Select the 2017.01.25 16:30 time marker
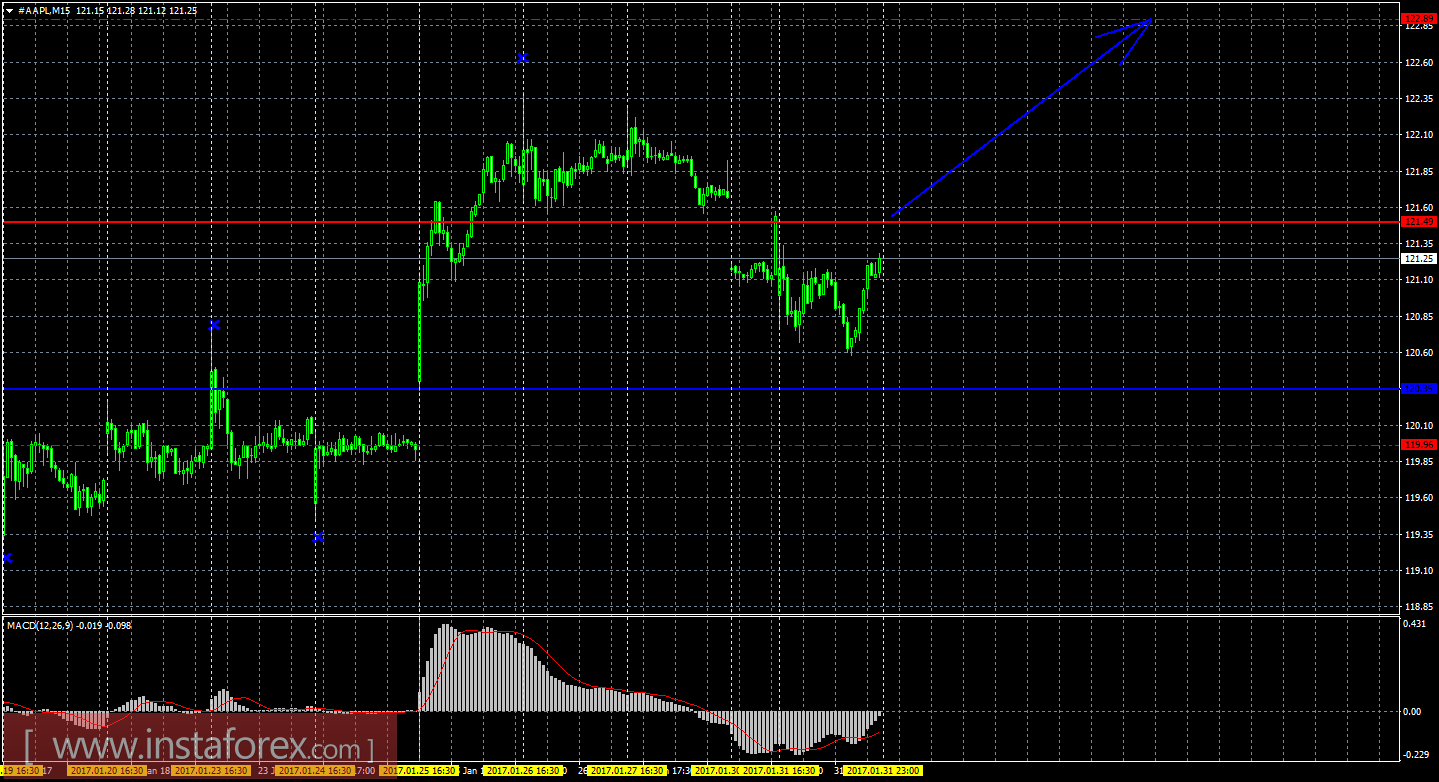 pyautogui.click(x=420, y=771)
